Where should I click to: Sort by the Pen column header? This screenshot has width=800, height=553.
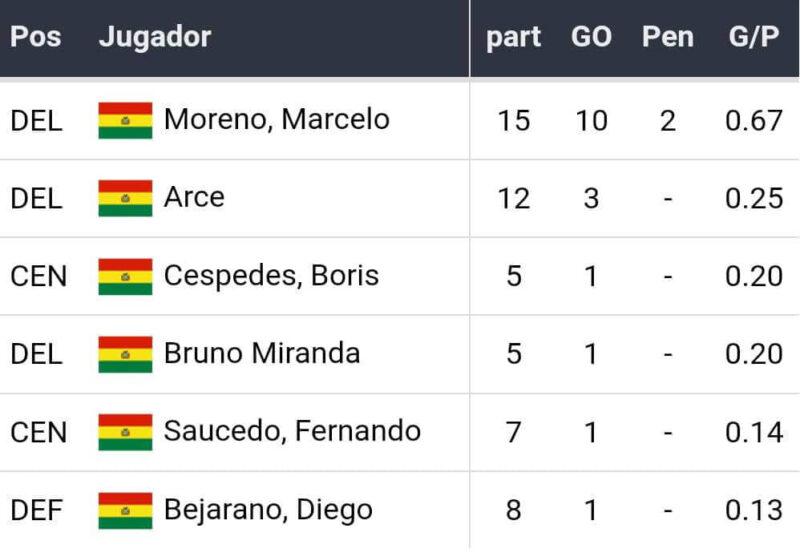click(x=667, y=37)
